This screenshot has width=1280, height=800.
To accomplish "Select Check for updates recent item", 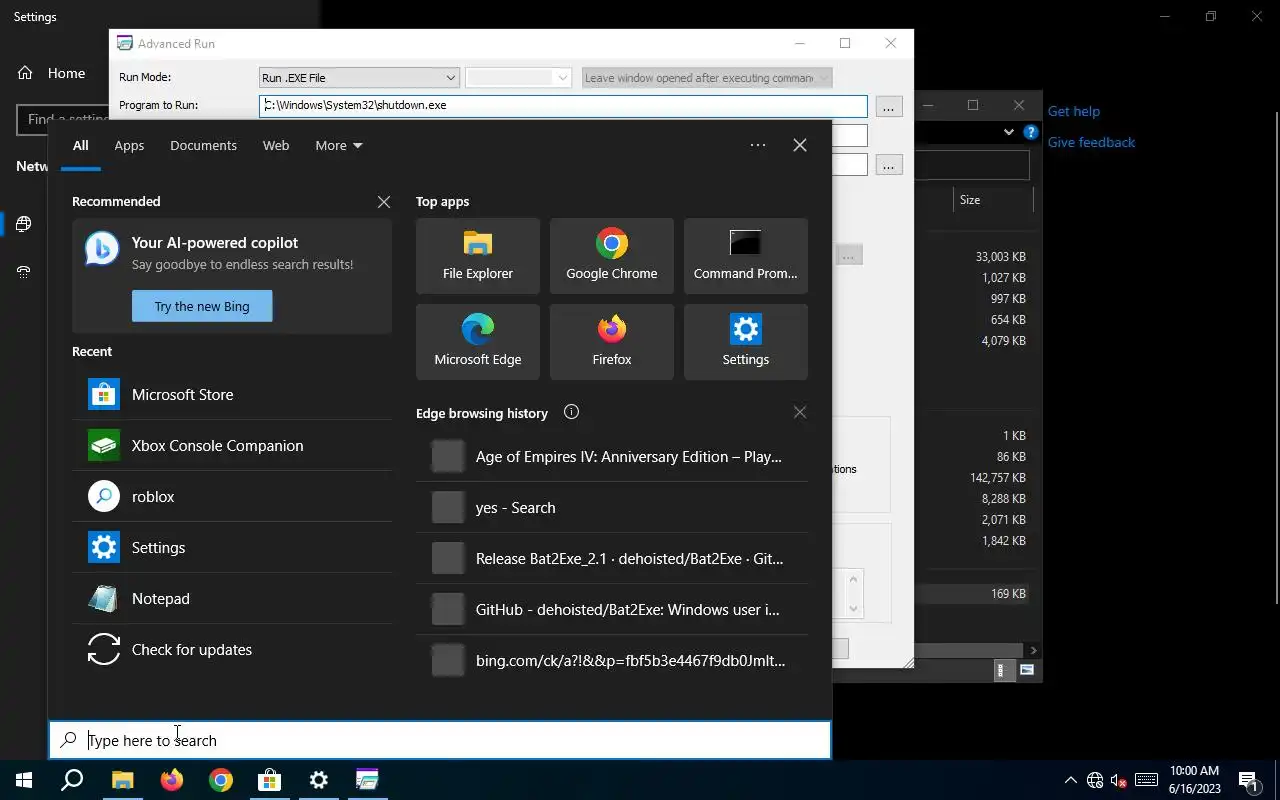I will [x=232, y=649].
